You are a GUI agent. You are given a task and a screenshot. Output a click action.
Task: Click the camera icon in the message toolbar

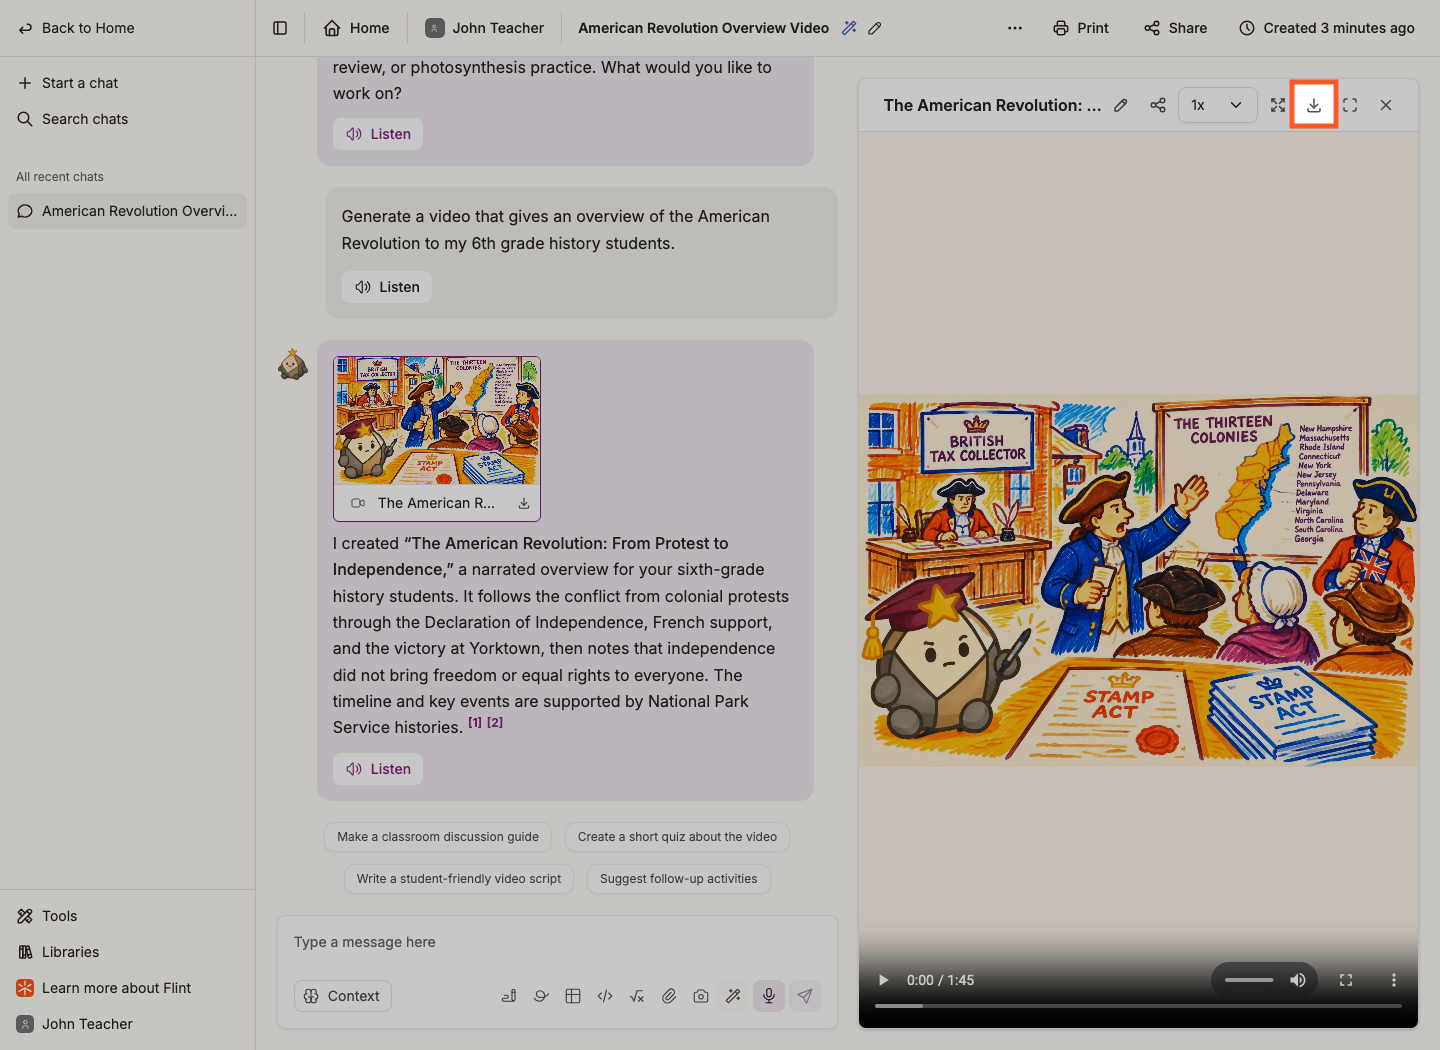pyautogui.click(x=701, y=996)
